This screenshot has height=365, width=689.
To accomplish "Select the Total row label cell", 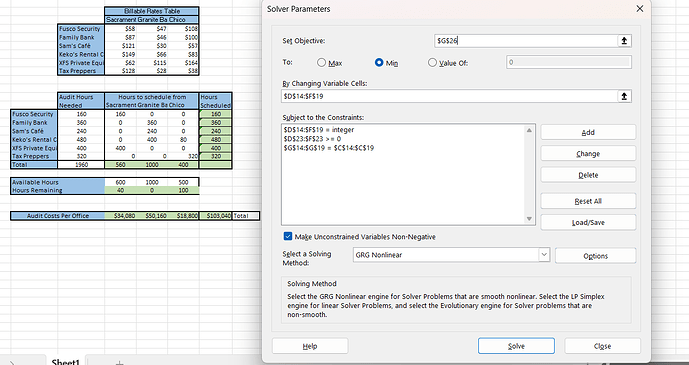I will pyautogui.click(x=34, y=165).
